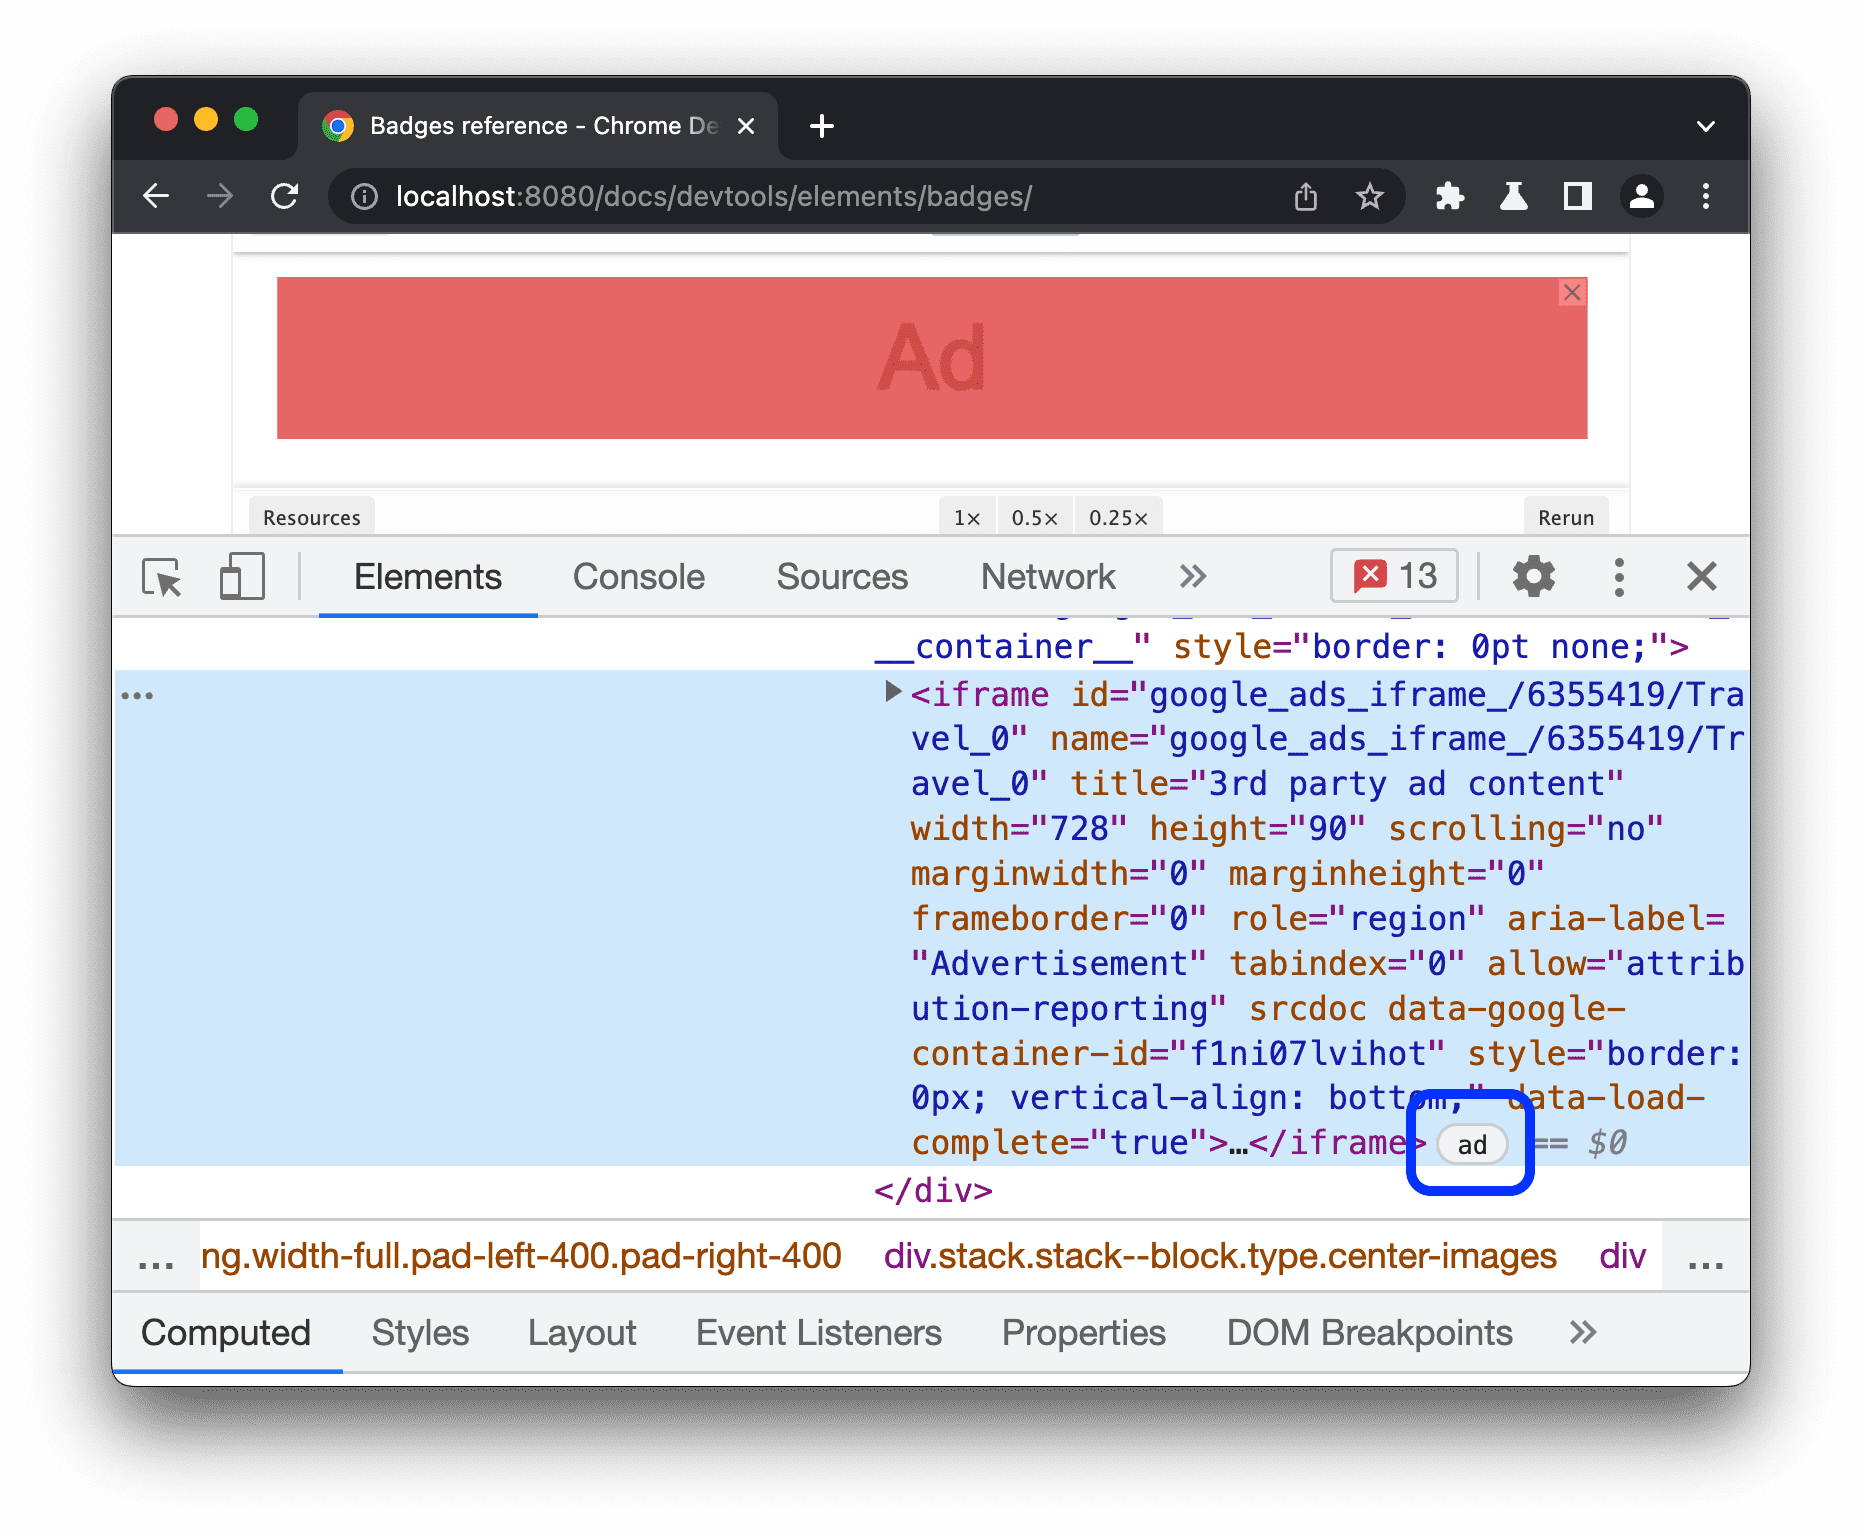1862x1534 pixels.
Task: Select 0.25× resource speed
Action: [x=1117, y=517]
